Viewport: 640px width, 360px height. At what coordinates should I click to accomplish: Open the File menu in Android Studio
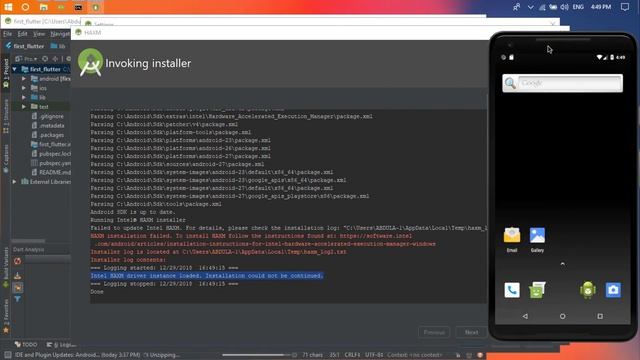point(7,34)
